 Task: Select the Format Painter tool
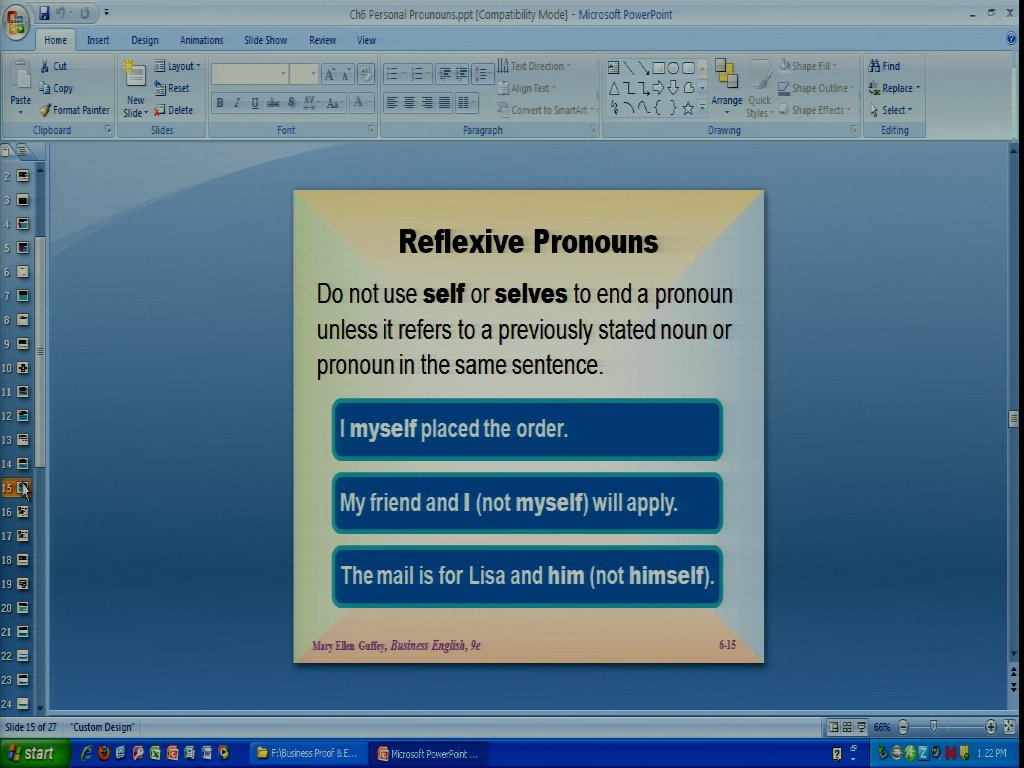tap(75, 110)
